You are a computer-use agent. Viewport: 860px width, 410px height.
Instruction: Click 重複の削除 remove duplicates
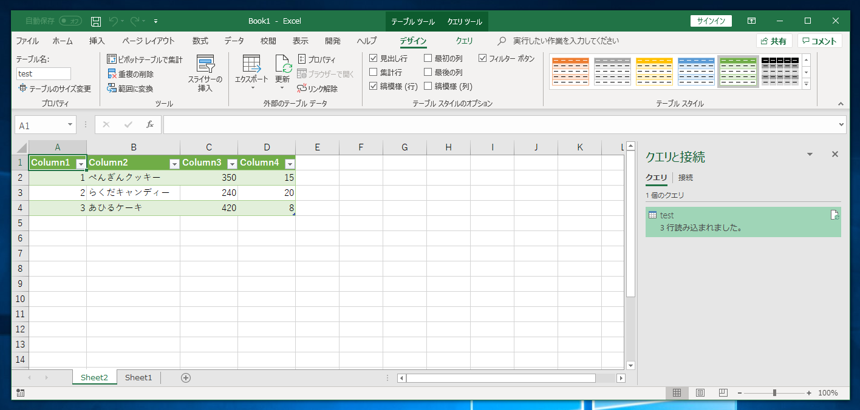[x=130, y=74]
